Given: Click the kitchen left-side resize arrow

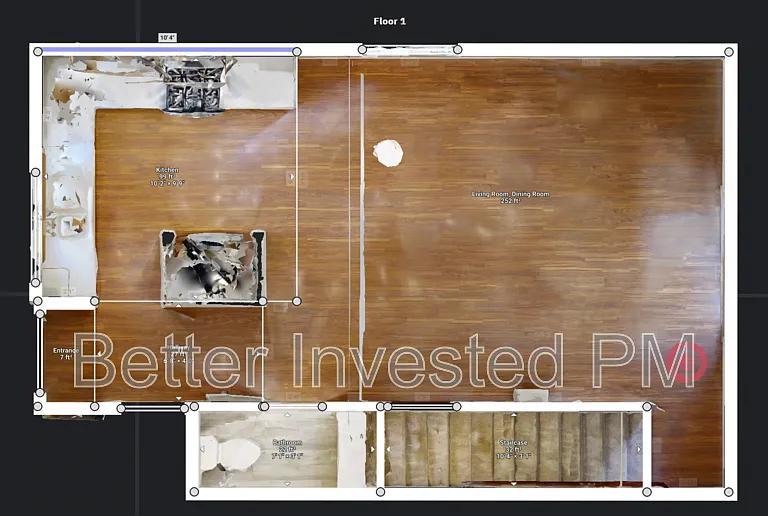Looking at the screenshot, I should coord(46,176).
